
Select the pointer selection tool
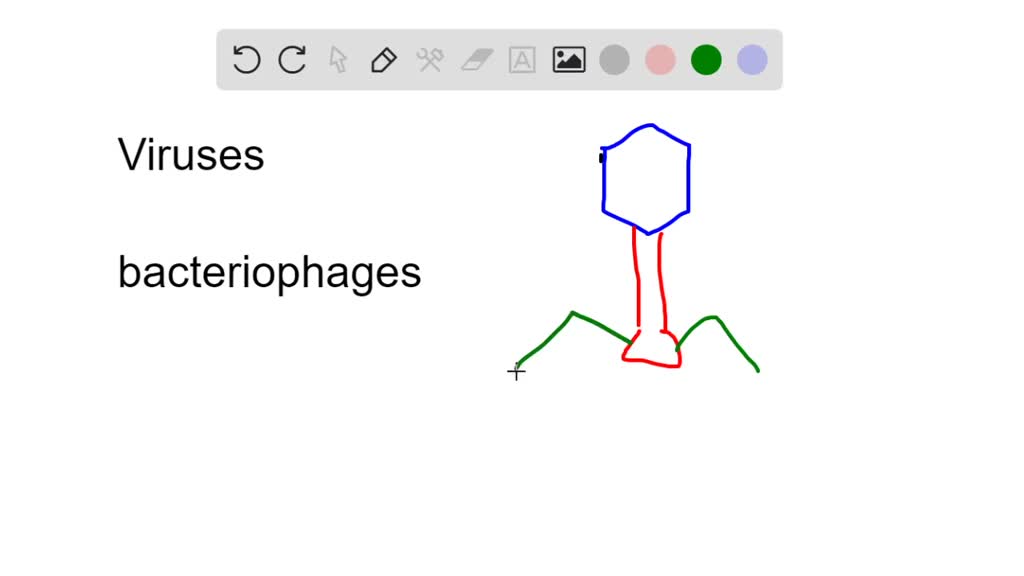pyautogui.click(x=338, y=59)
